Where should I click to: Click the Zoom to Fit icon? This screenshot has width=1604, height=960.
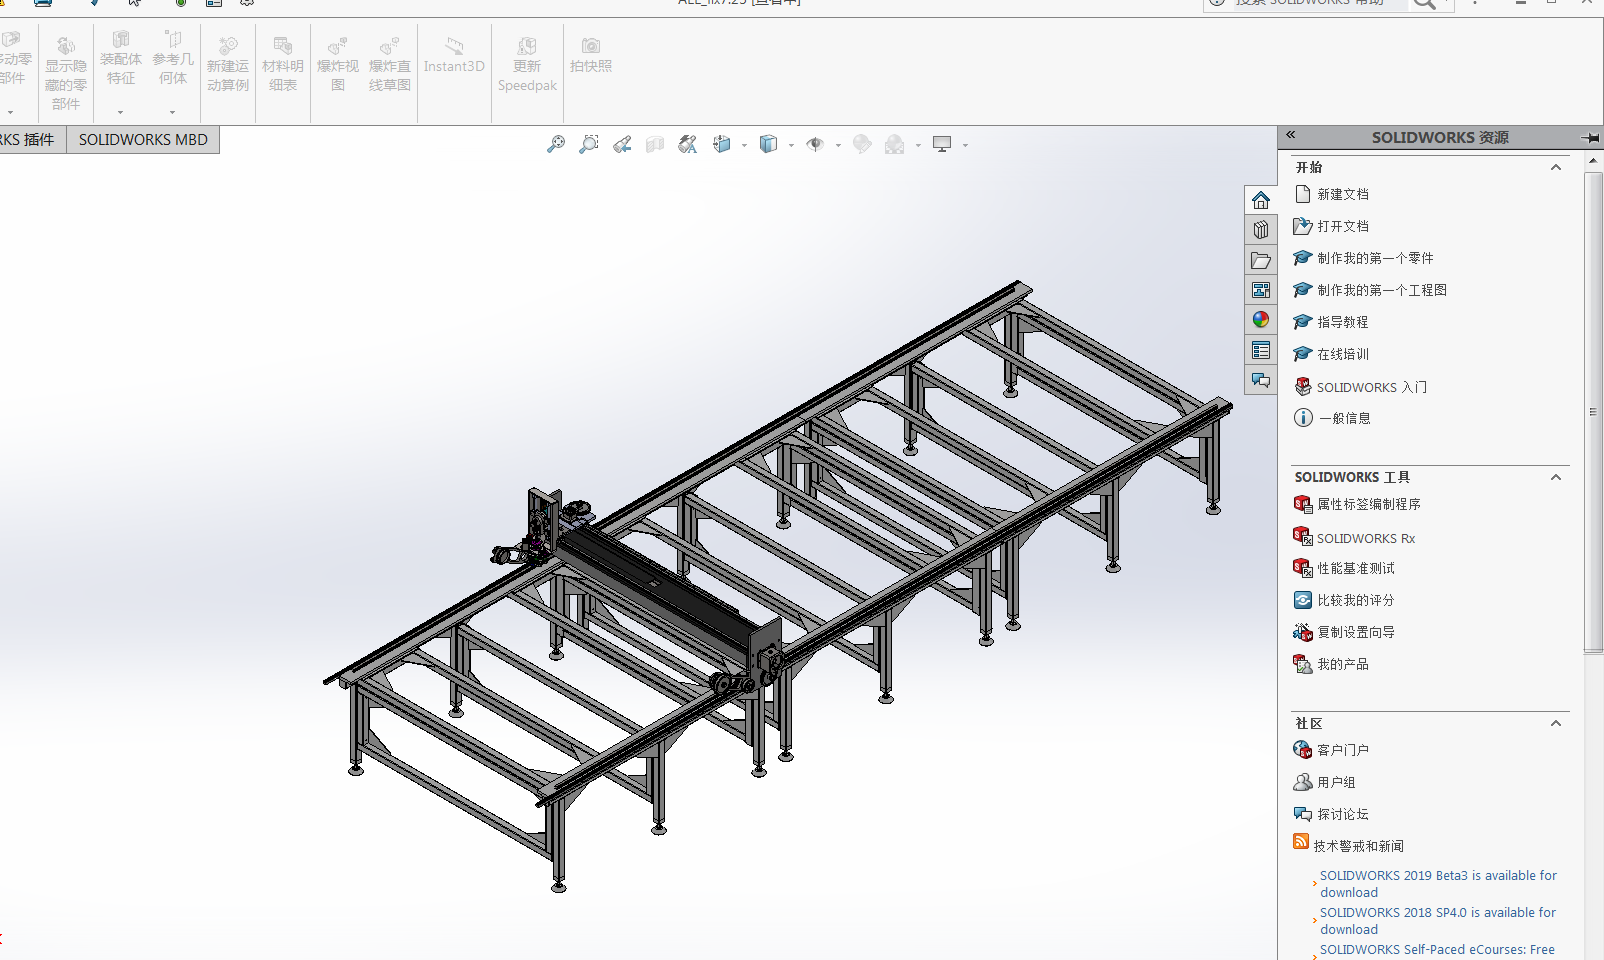point(556,145)
